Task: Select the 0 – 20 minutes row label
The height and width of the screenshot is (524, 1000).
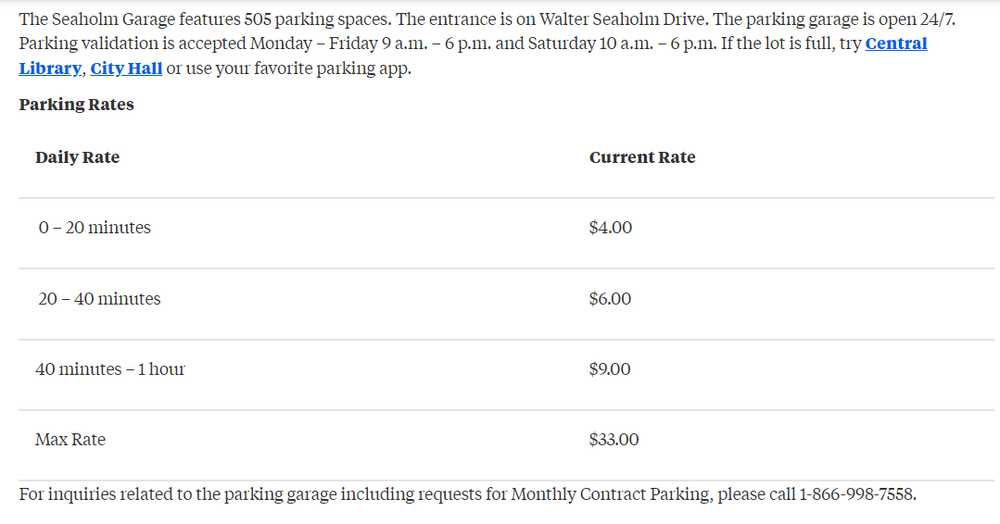Action: pyautogui.click(x=95, y=228)
